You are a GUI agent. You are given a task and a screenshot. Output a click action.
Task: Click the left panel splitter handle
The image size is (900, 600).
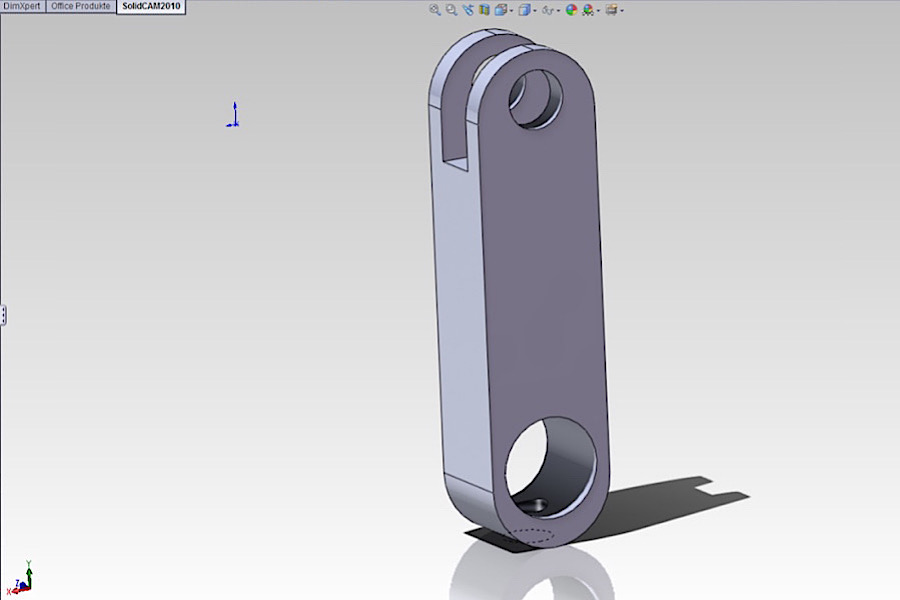[3, 315]
